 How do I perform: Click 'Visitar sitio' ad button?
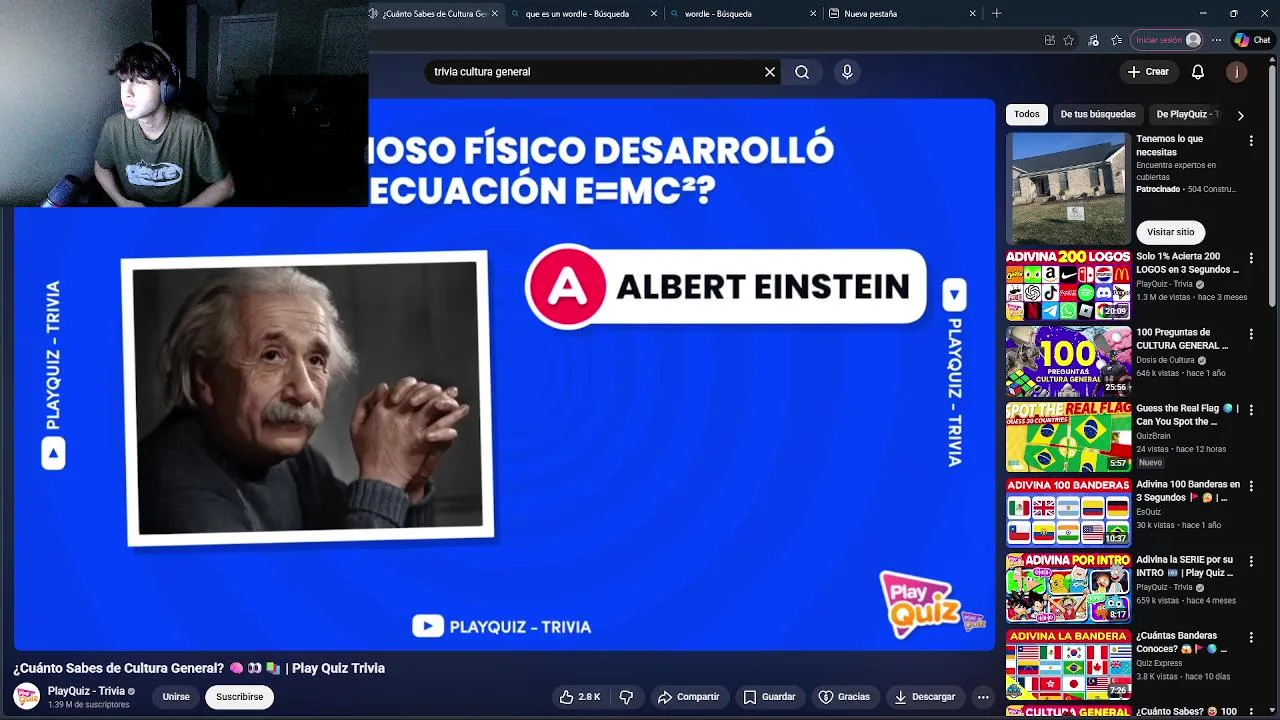[1171, 232]
